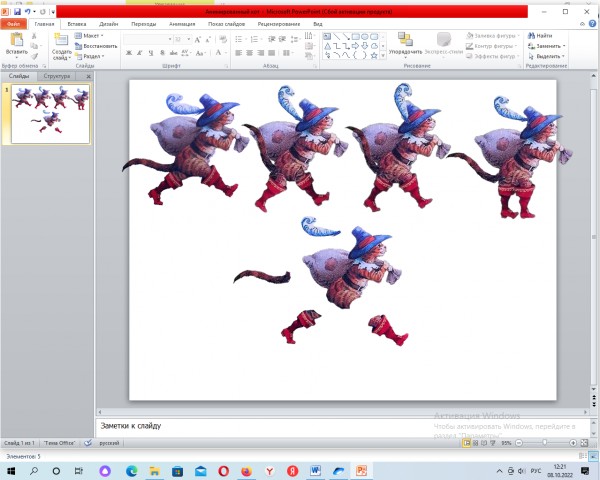Click the Cut scissors icon
Viewport: 600px width, 480px height.
(x=34, y=36)
